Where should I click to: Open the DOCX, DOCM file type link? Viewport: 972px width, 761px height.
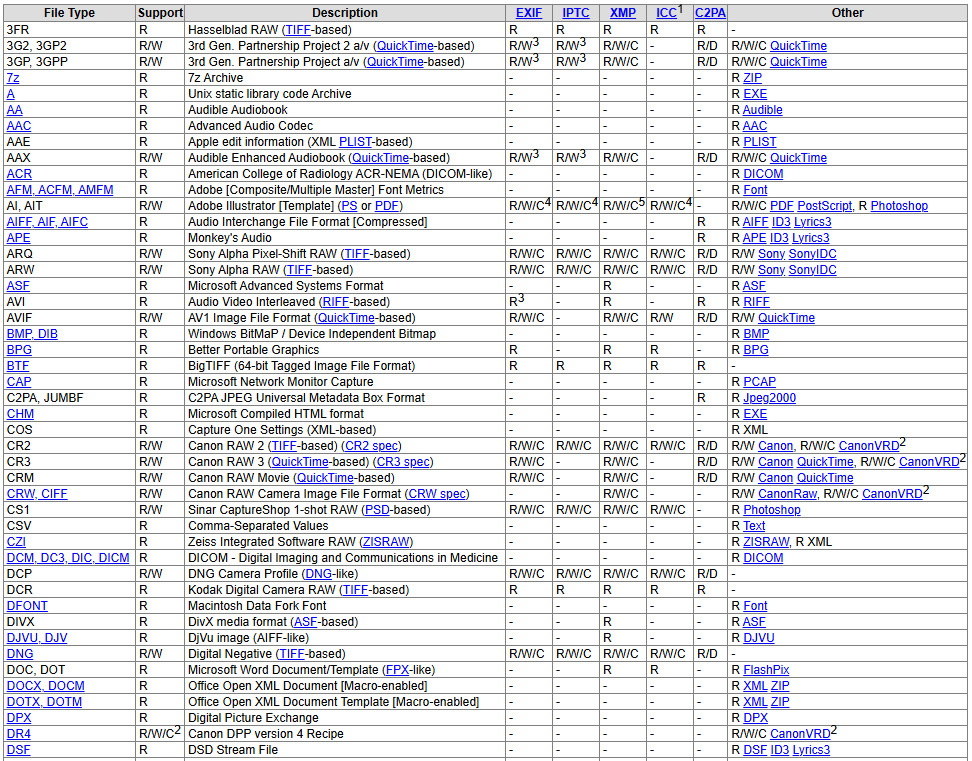(x=46, y=686)
